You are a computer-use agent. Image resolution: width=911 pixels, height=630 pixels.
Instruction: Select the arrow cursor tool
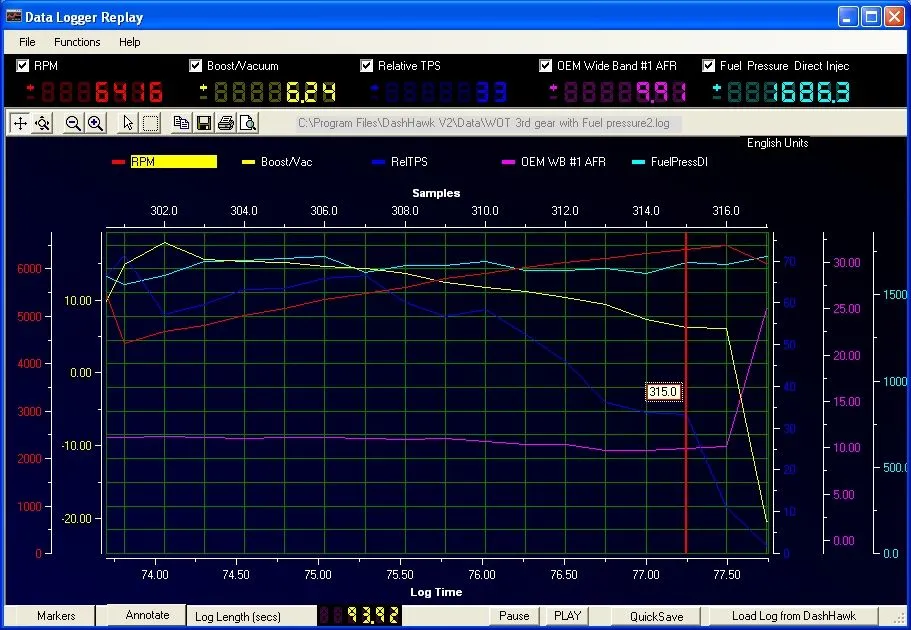coord(127,123)
